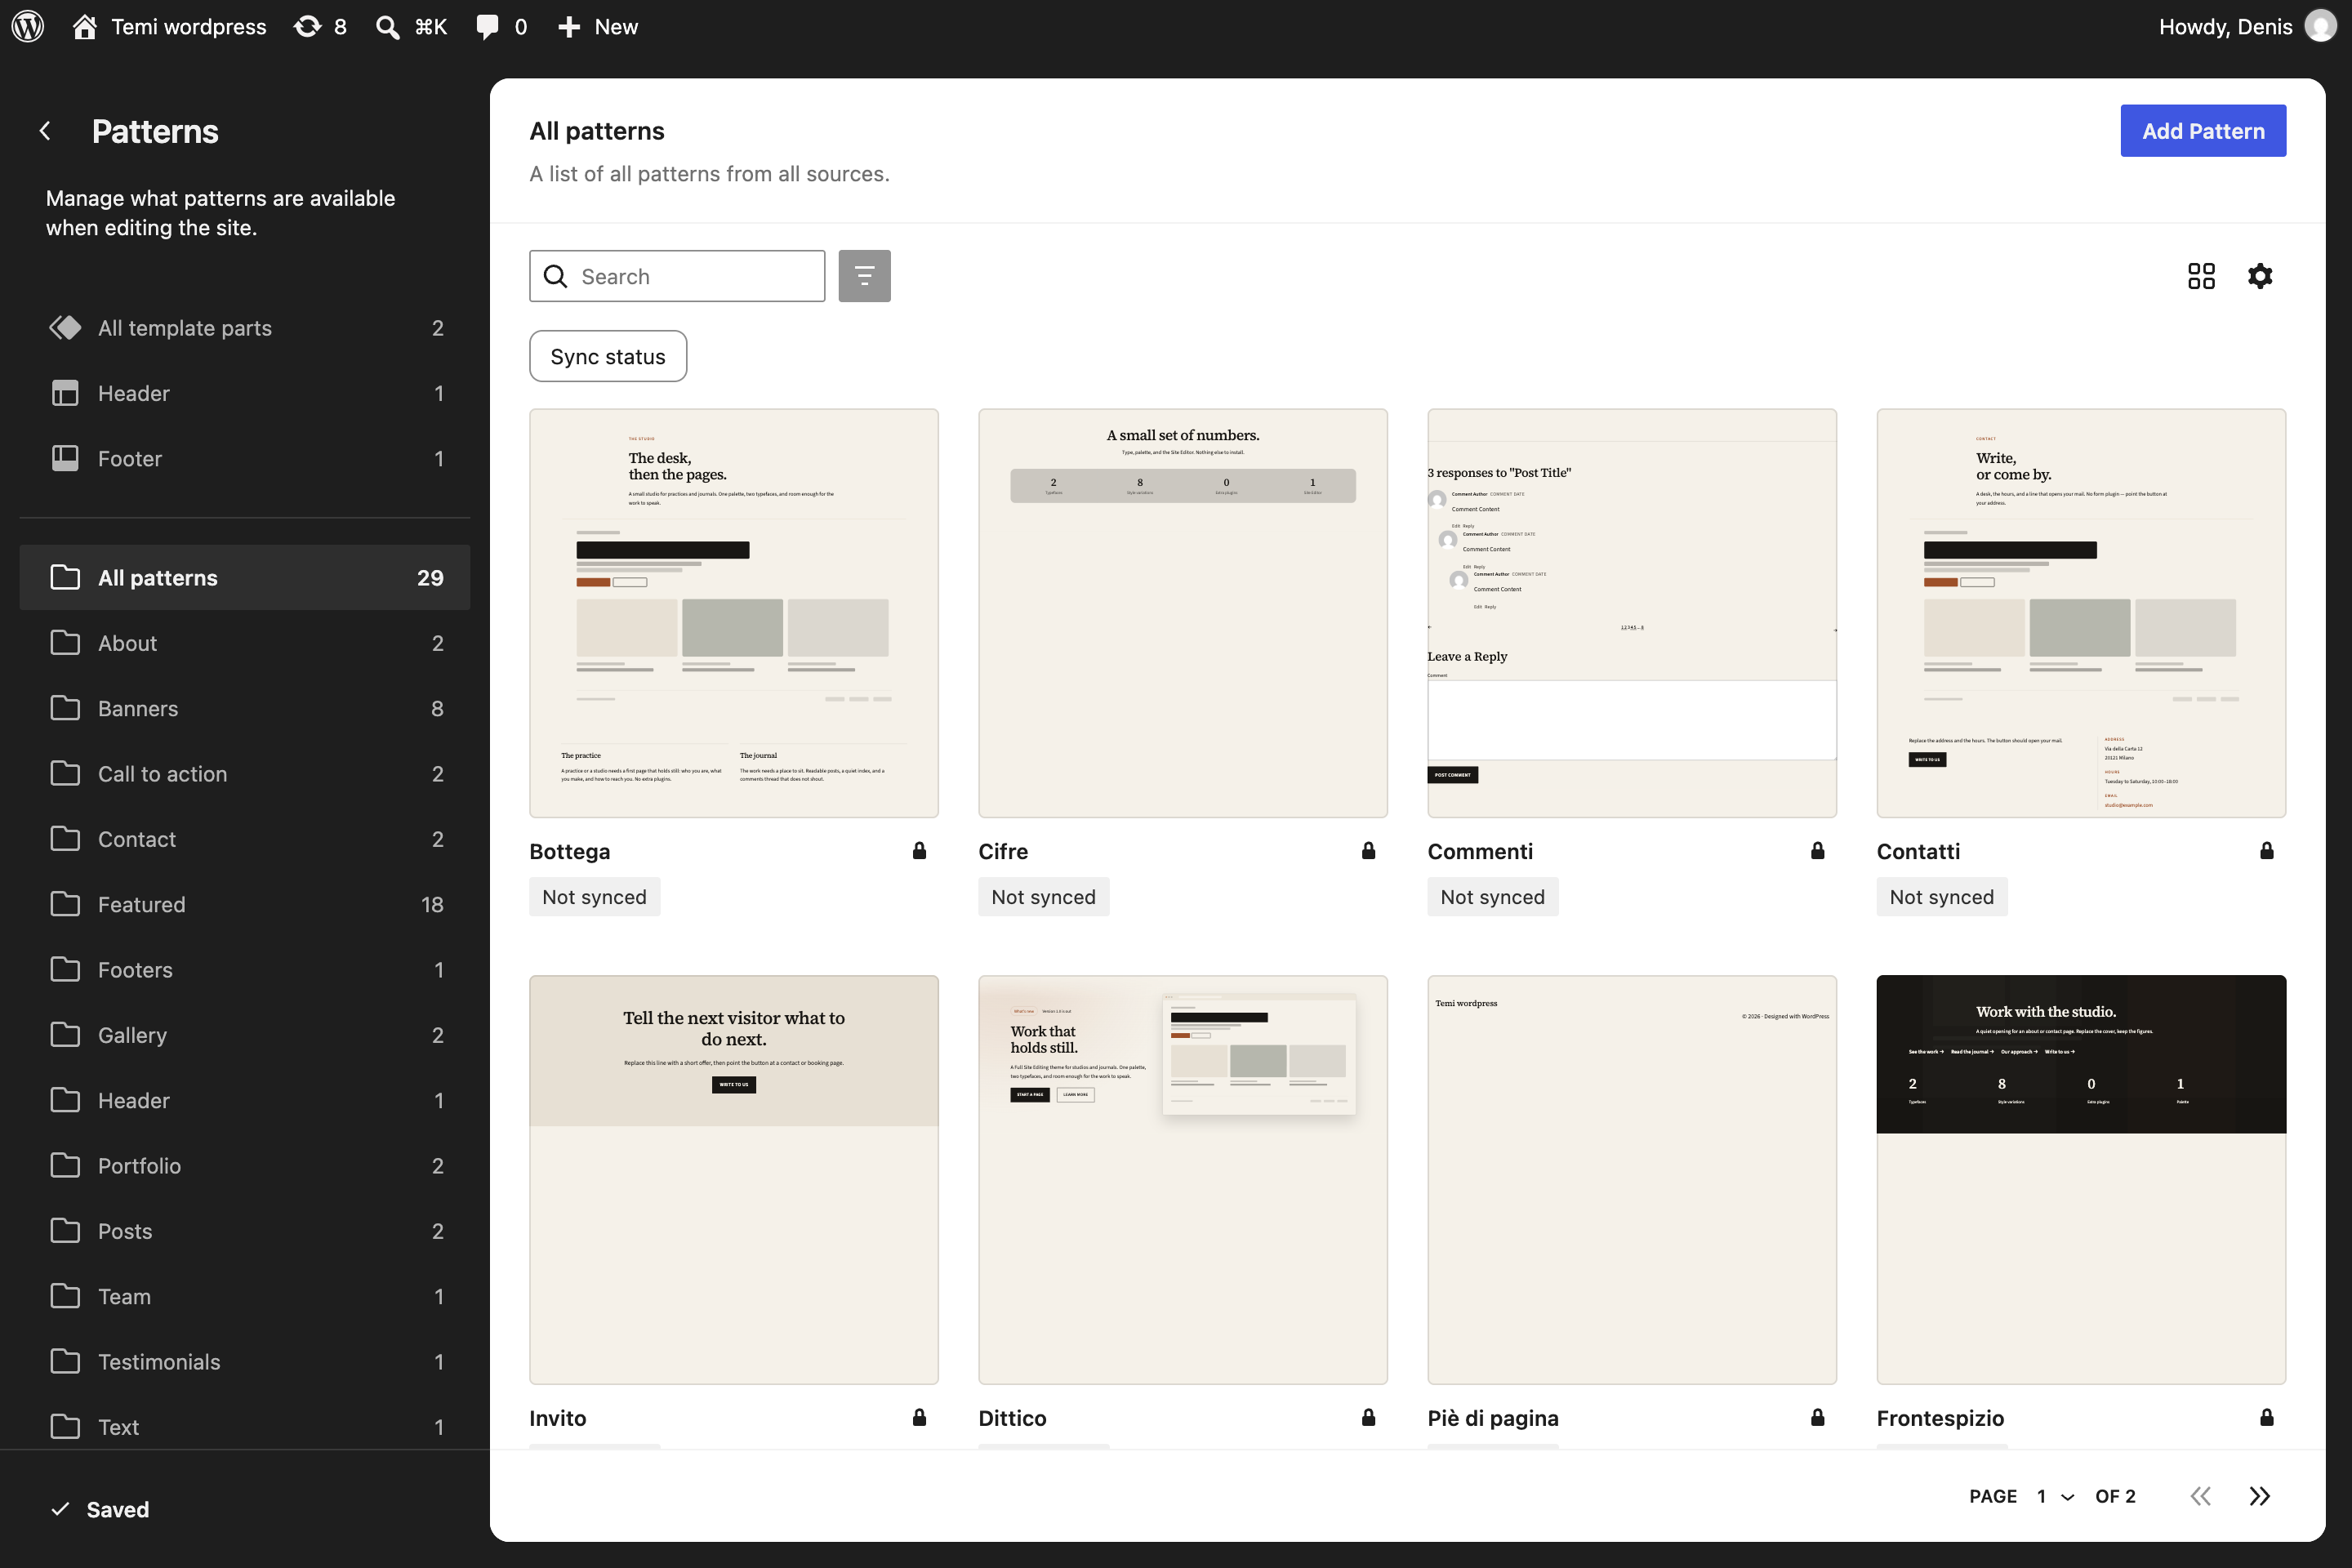Go back from the Patterns panel
The width and height of the screenshot is (2352, 1568).
coord(45,131)
